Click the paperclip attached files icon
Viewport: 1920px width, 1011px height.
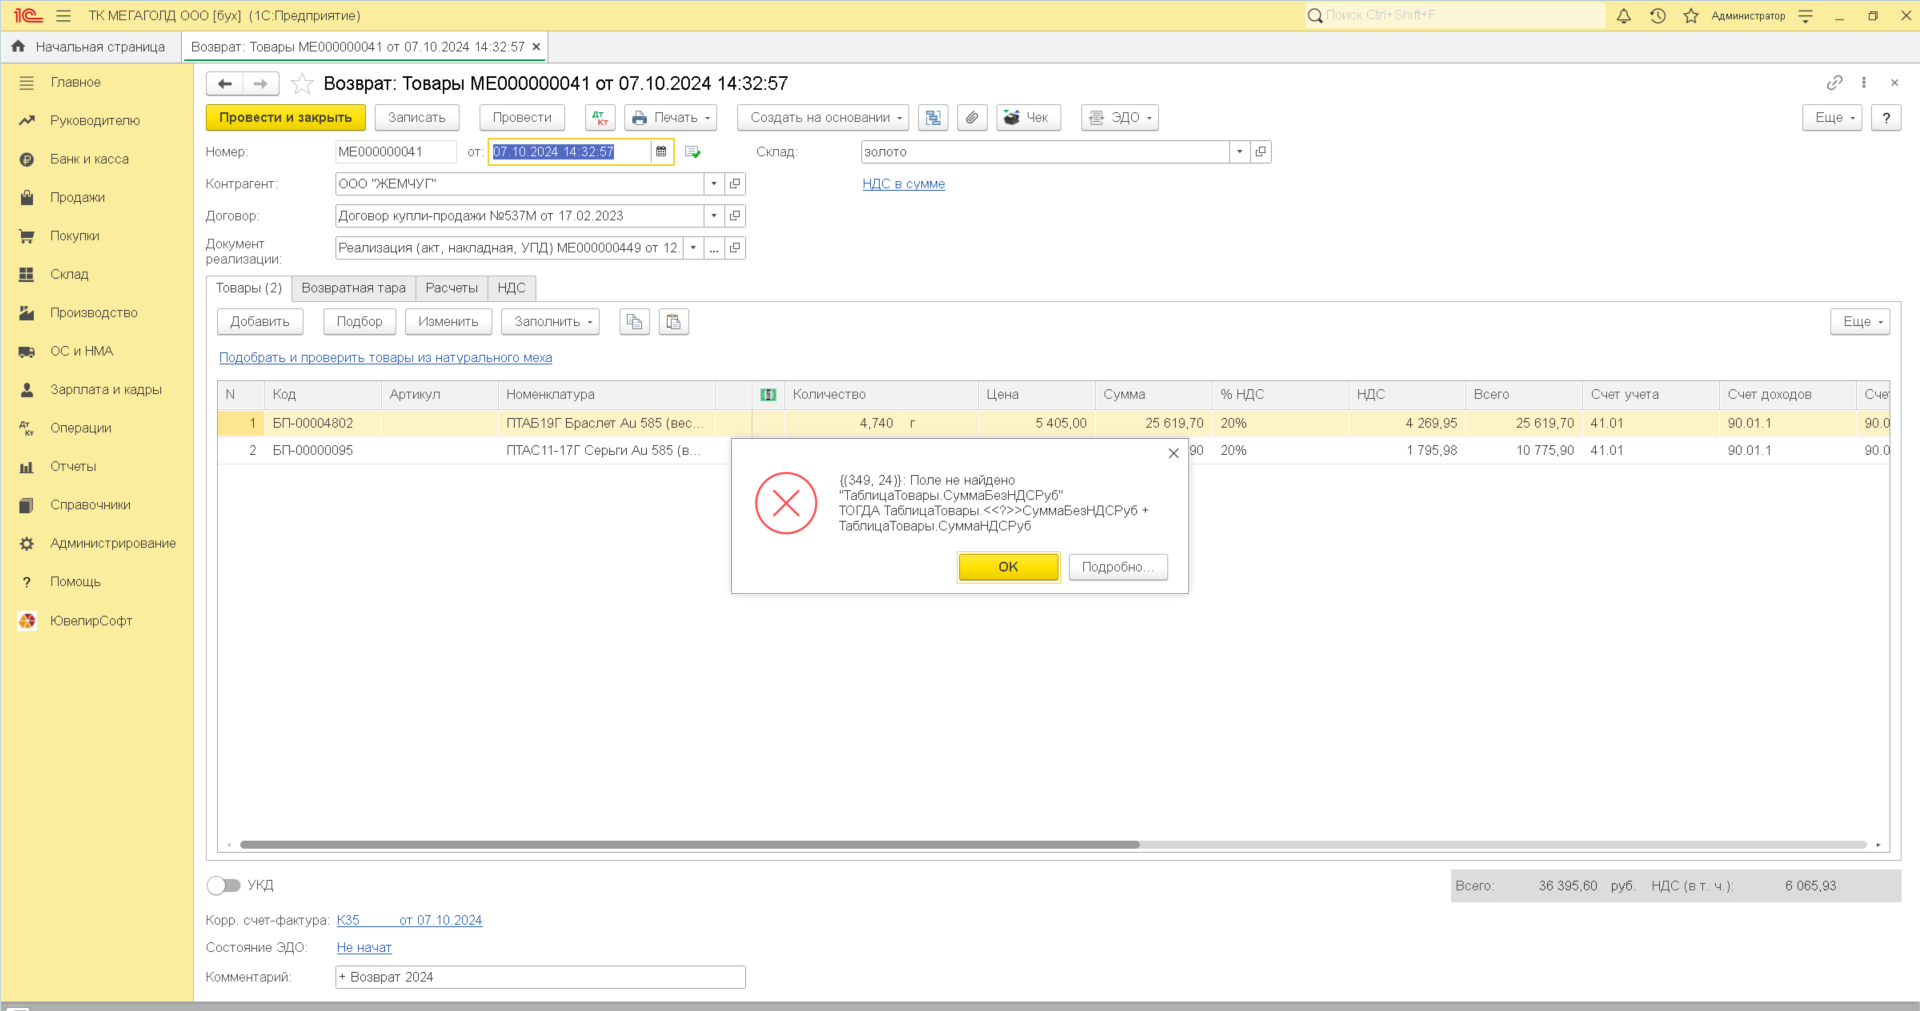[x=972, y=118]
